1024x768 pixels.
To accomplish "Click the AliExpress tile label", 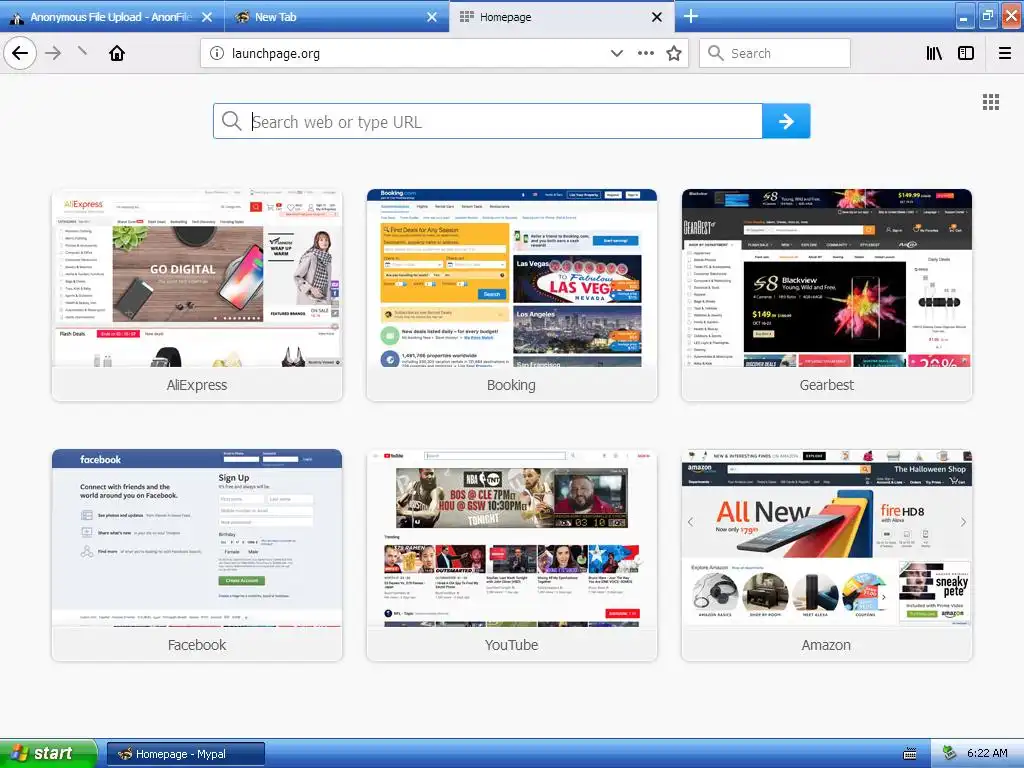I will tap(197, 385).
